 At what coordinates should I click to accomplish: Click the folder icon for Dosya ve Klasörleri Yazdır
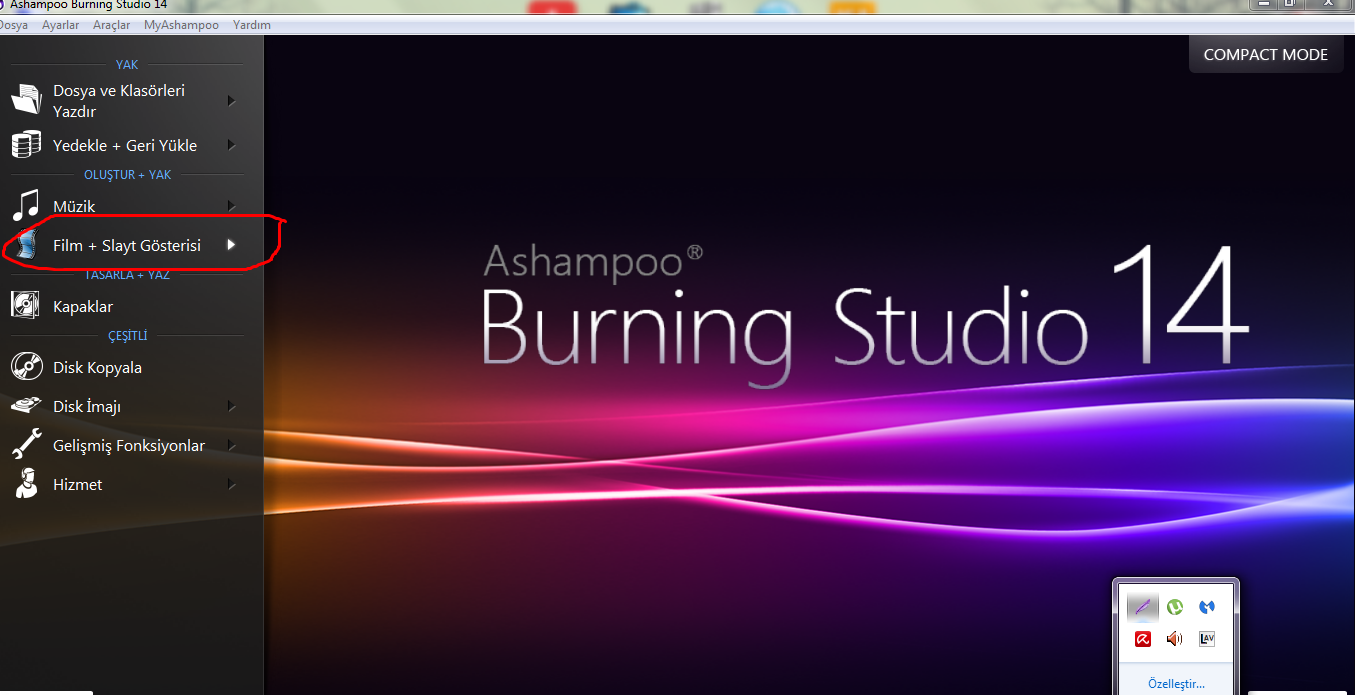pyautogui.click(x=26, y=100)
